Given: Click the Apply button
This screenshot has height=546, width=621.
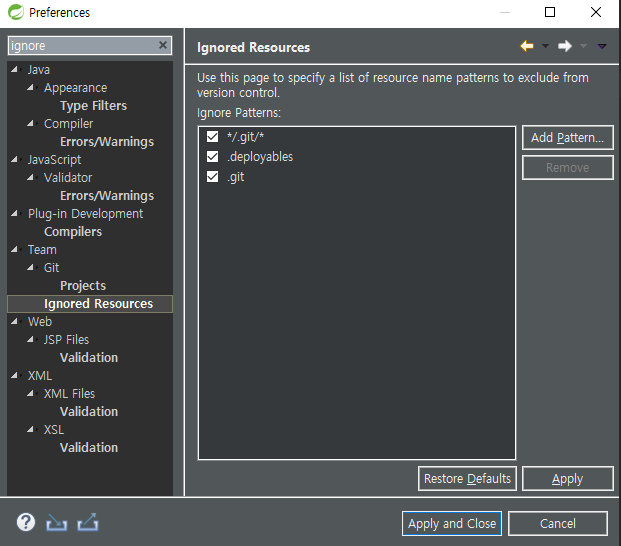Looking at the screenshot, I should pos(568,478).
